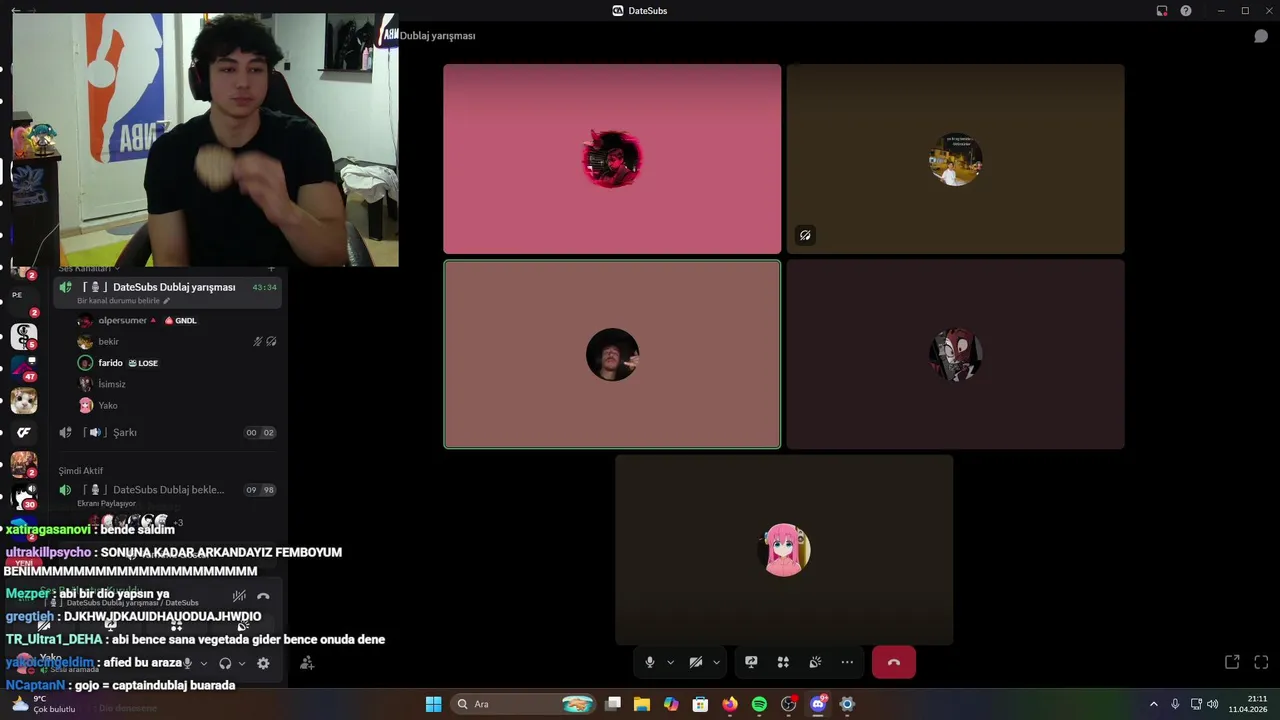Open output options arrow beside headphones

click(x=242, y=663)
